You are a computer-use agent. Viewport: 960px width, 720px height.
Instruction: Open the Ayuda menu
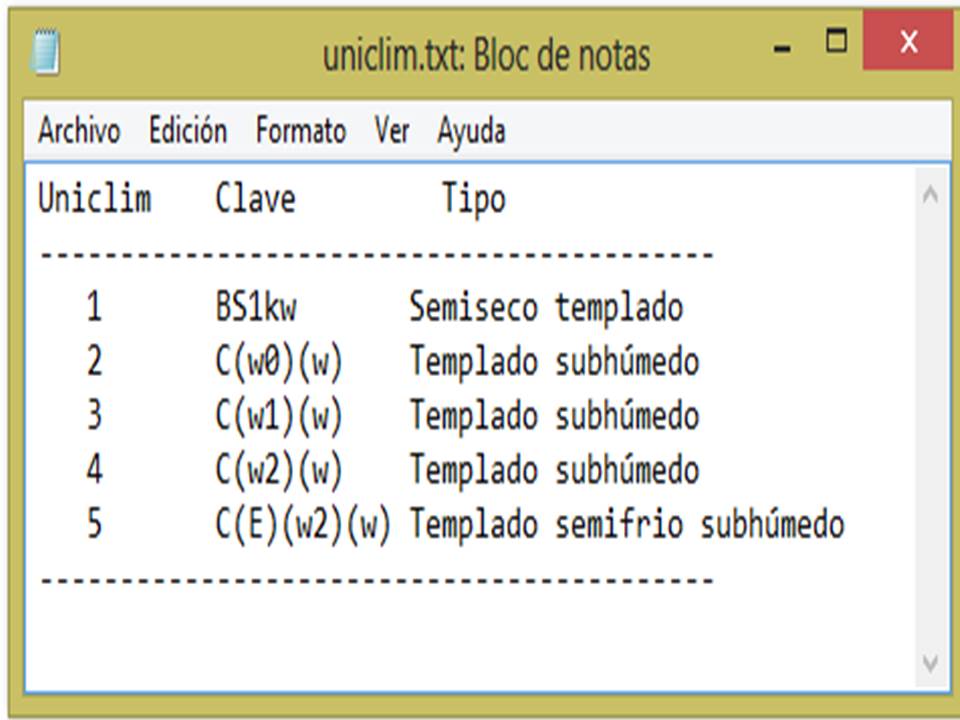470,131
